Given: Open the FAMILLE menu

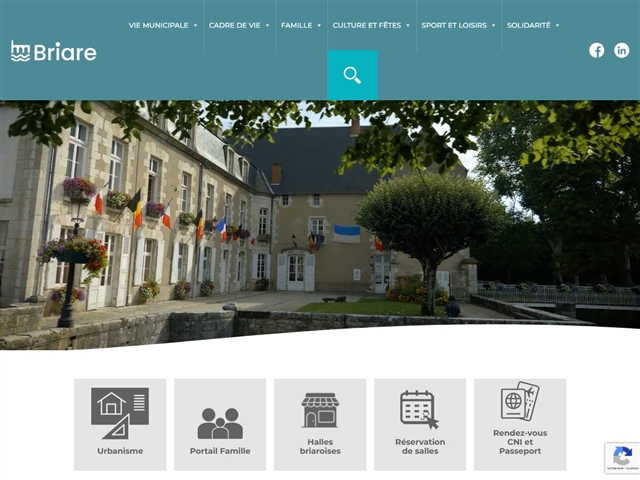Looking at the screenshot, I should point(296,25).
